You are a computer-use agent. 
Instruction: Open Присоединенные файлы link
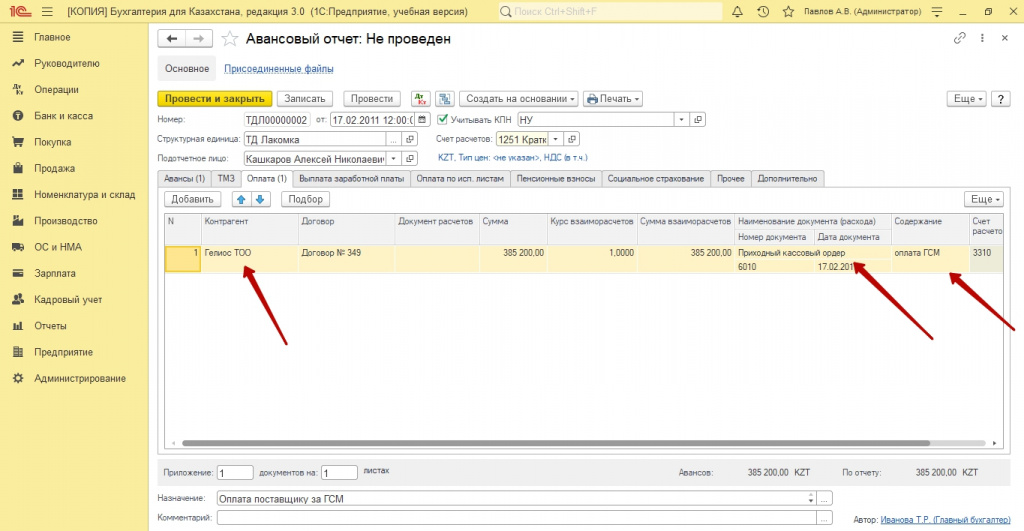point(279,69)
